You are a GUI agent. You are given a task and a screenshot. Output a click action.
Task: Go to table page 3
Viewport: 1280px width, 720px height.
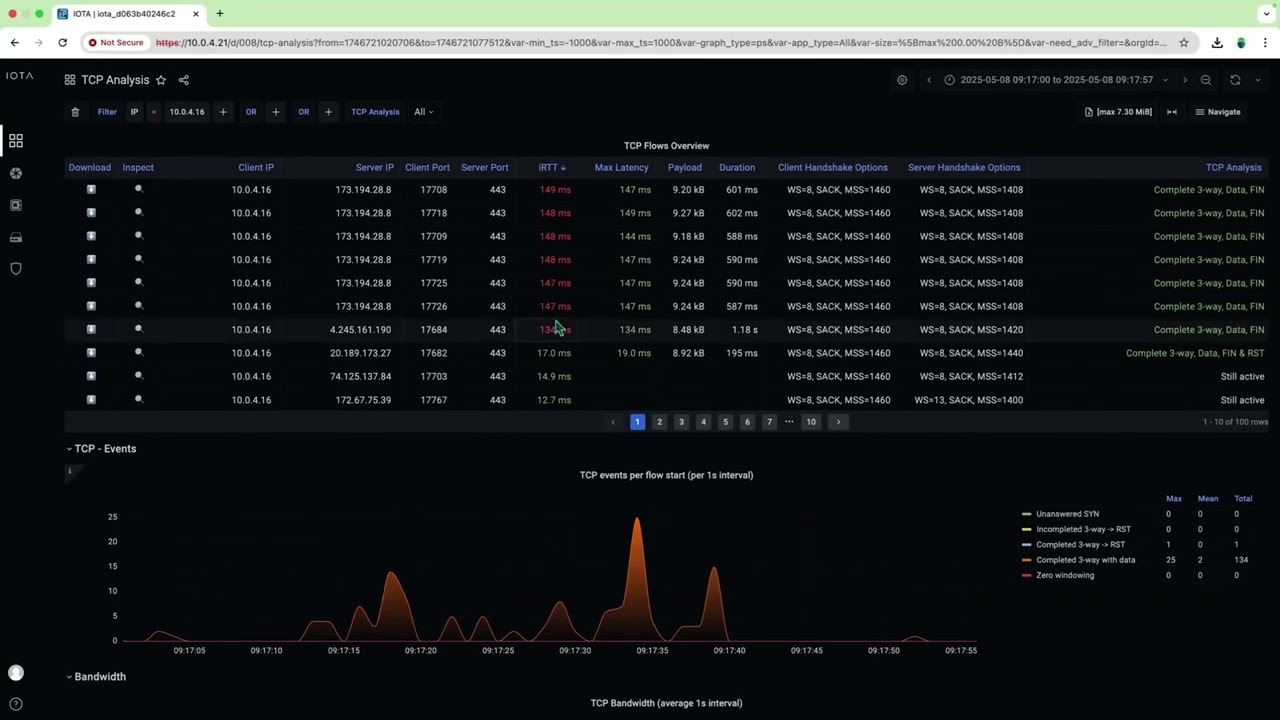pos(681,422)
